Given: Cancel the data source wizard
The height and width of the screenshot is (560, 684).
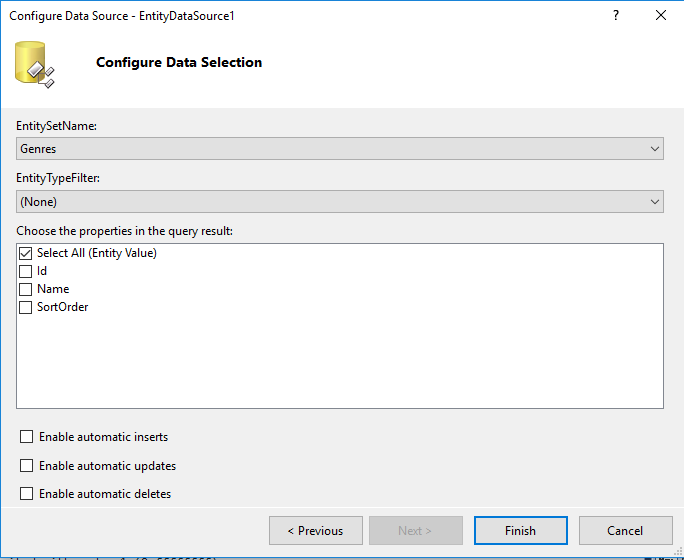Looking at the screenshot, I should pyautogui.click(x=625, y=531).
